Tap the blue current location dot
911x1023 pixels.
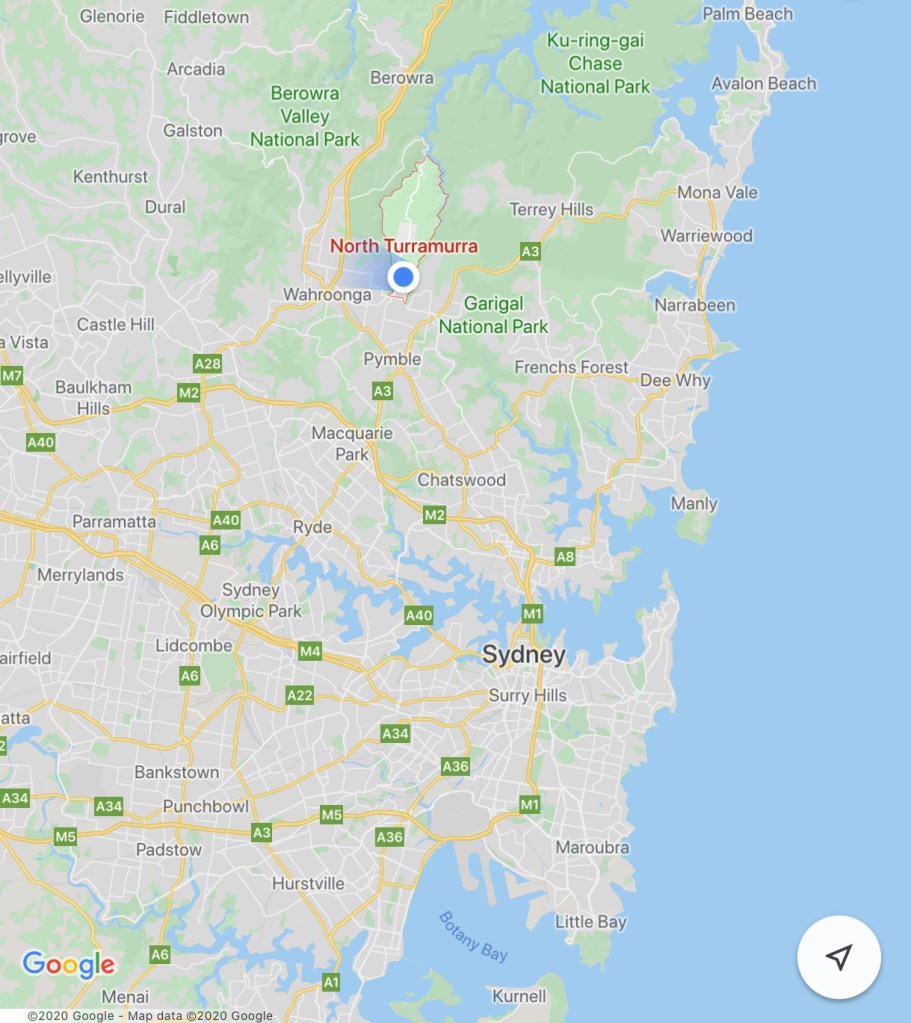click(403, 277)
